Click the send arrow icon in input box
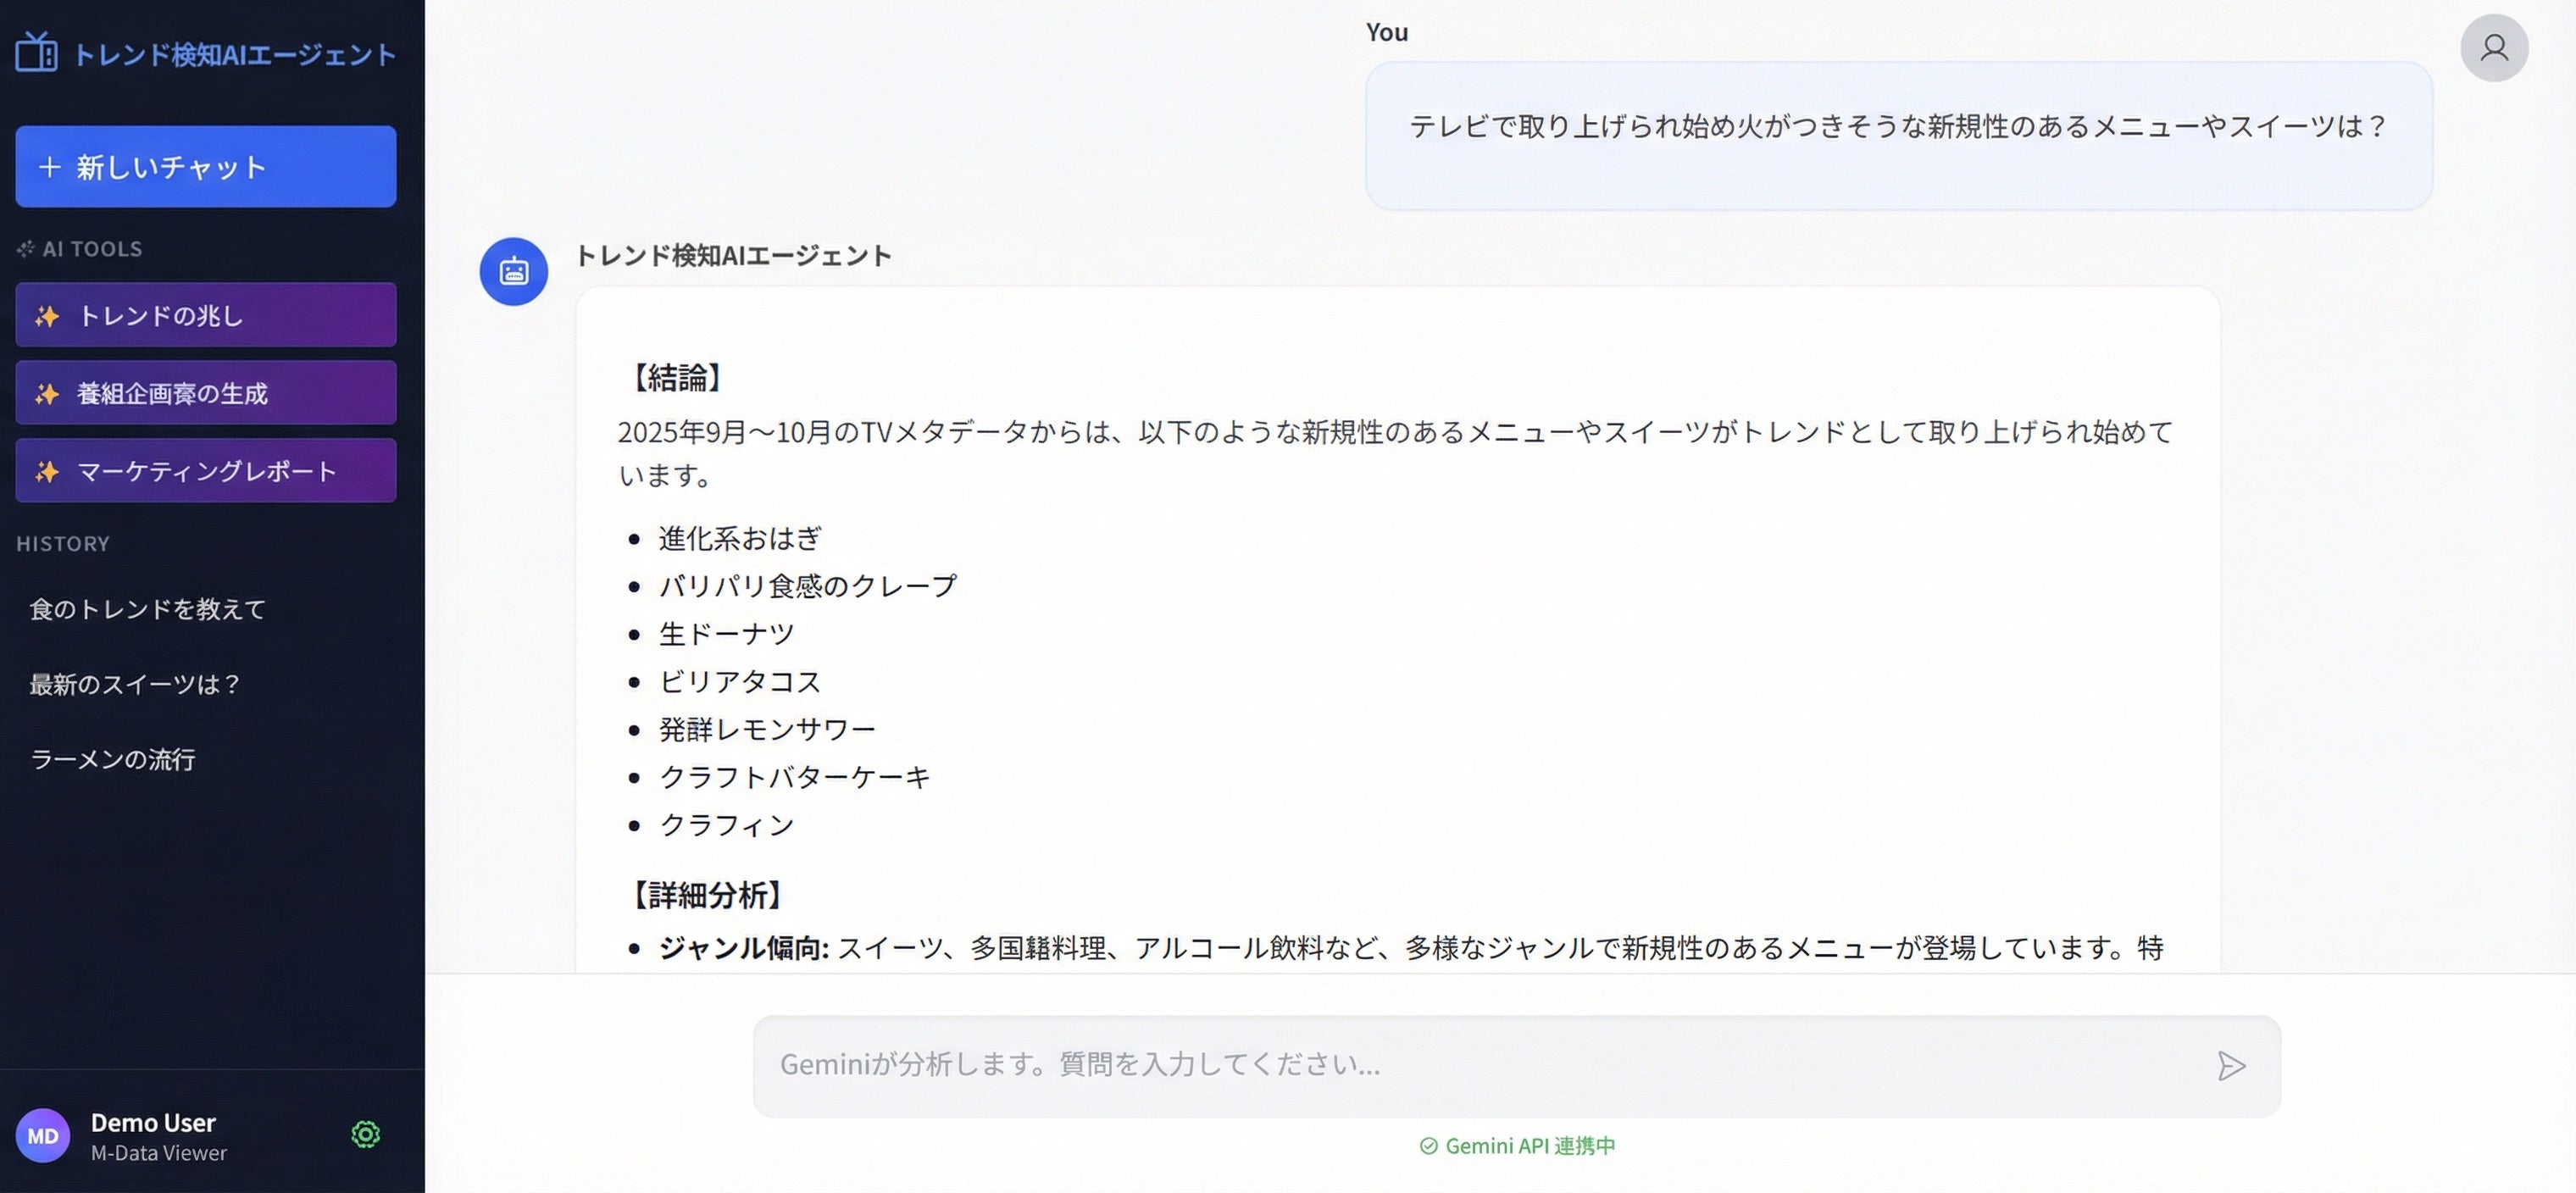This screenshot has height=1193, width=2576. click(x=2230, y=1066)
